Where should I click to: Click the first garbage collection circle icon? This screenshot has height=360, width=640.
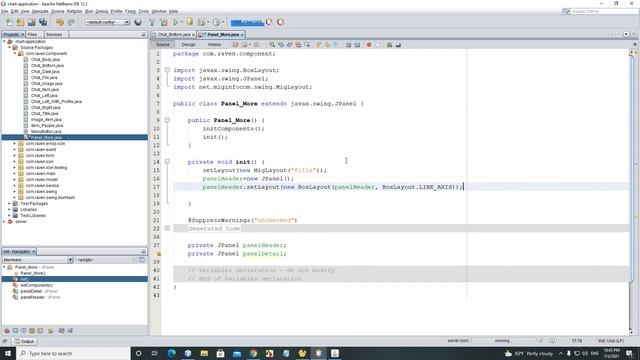[x=269, y=22]
